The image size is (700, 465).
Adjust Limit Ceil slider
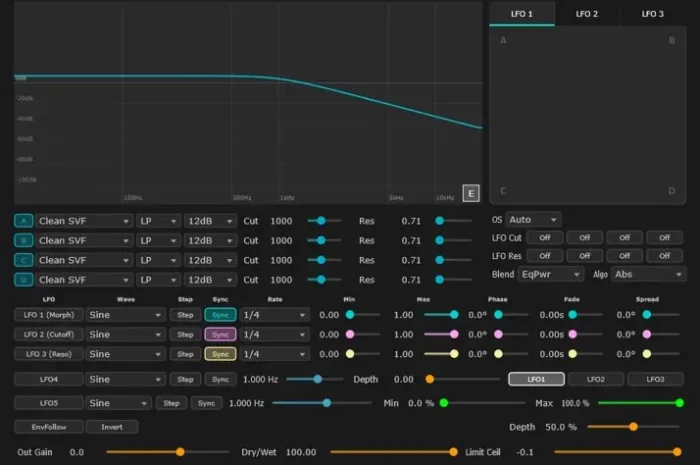618,452
